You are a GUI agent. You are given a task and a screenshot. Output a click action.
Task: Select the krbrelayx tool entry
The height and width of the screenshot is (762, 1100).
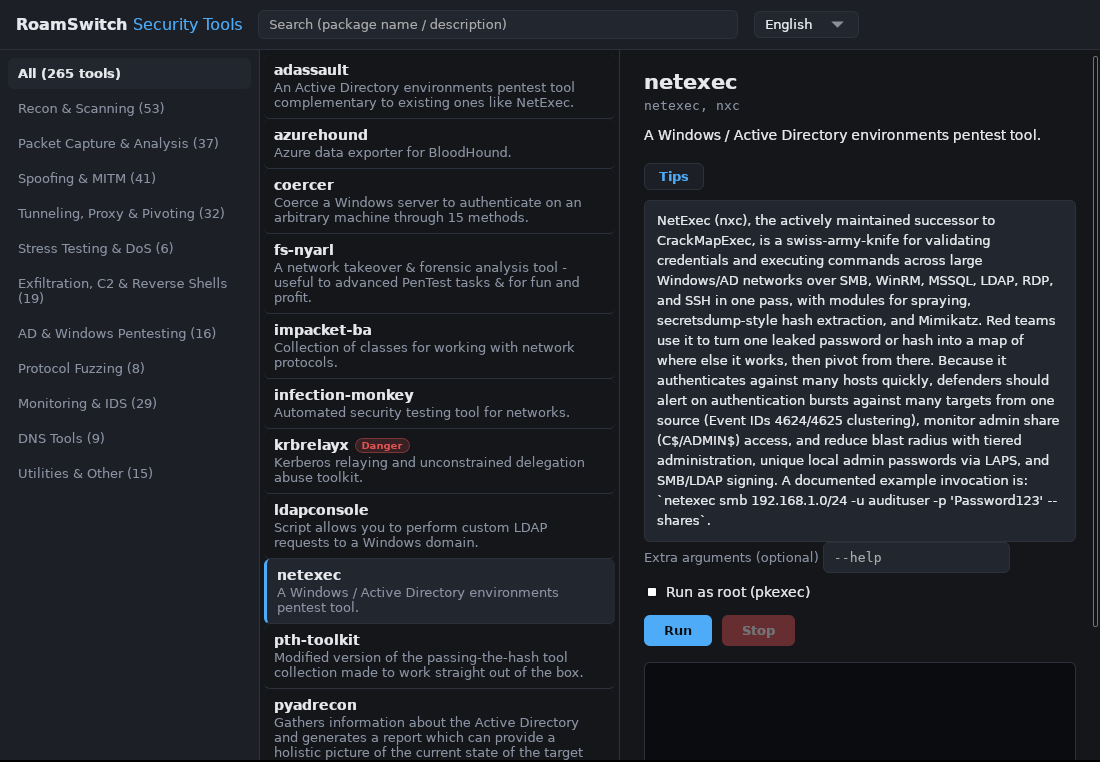click(439, 461)
